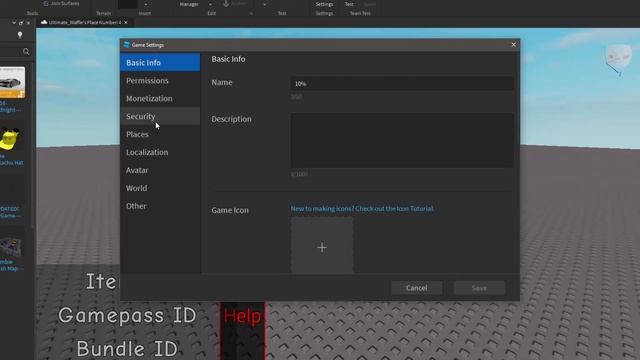Open the Manager ribbon item

pos(189,4)
